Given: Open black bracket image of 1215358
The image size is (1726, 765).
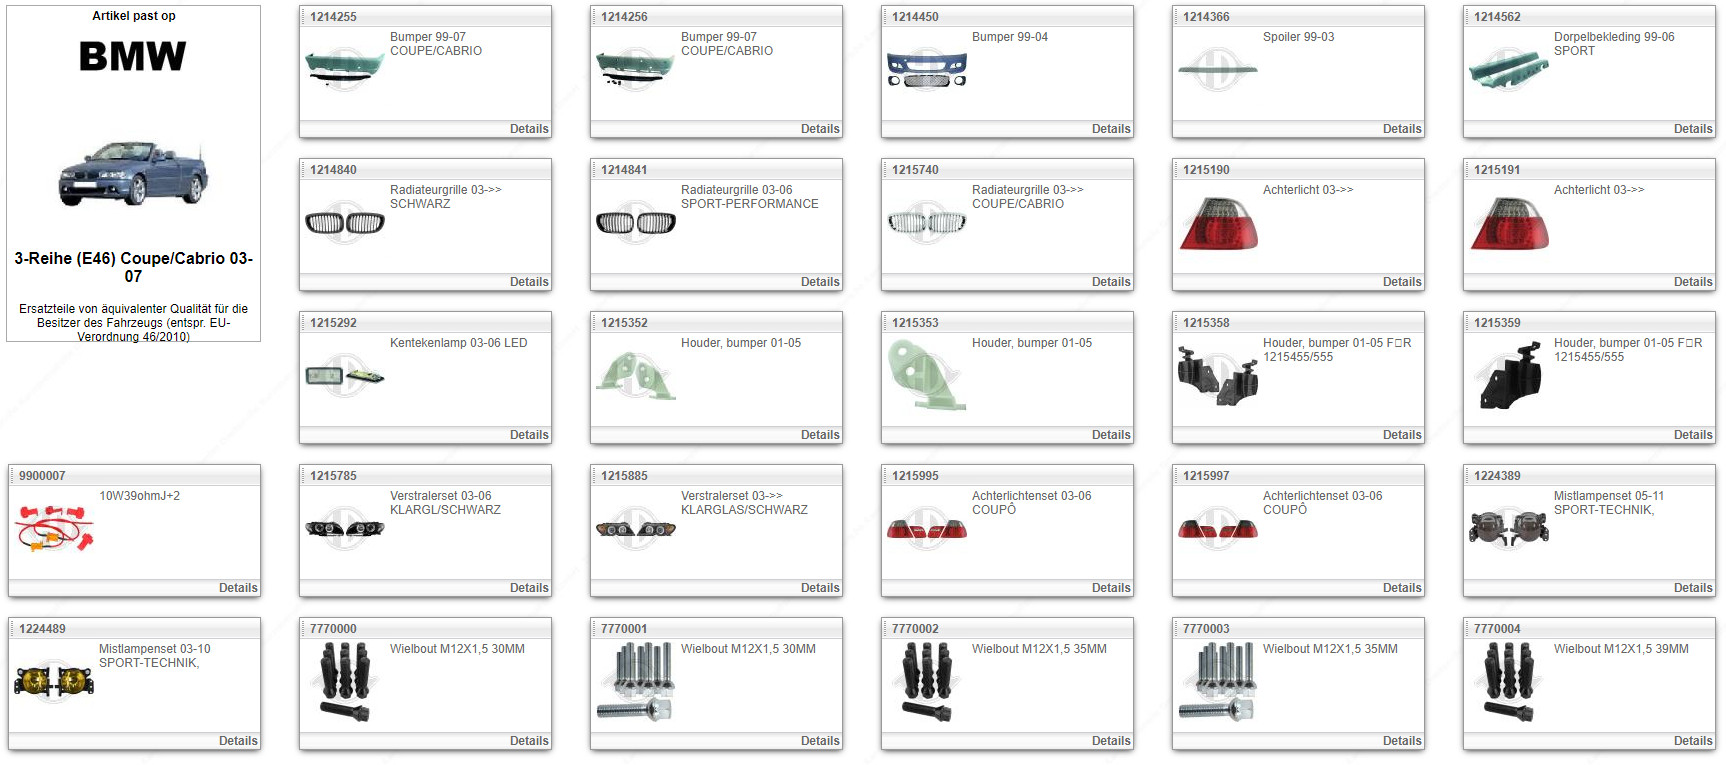Looking at the screenshot, I should [x=1218, y=376].
